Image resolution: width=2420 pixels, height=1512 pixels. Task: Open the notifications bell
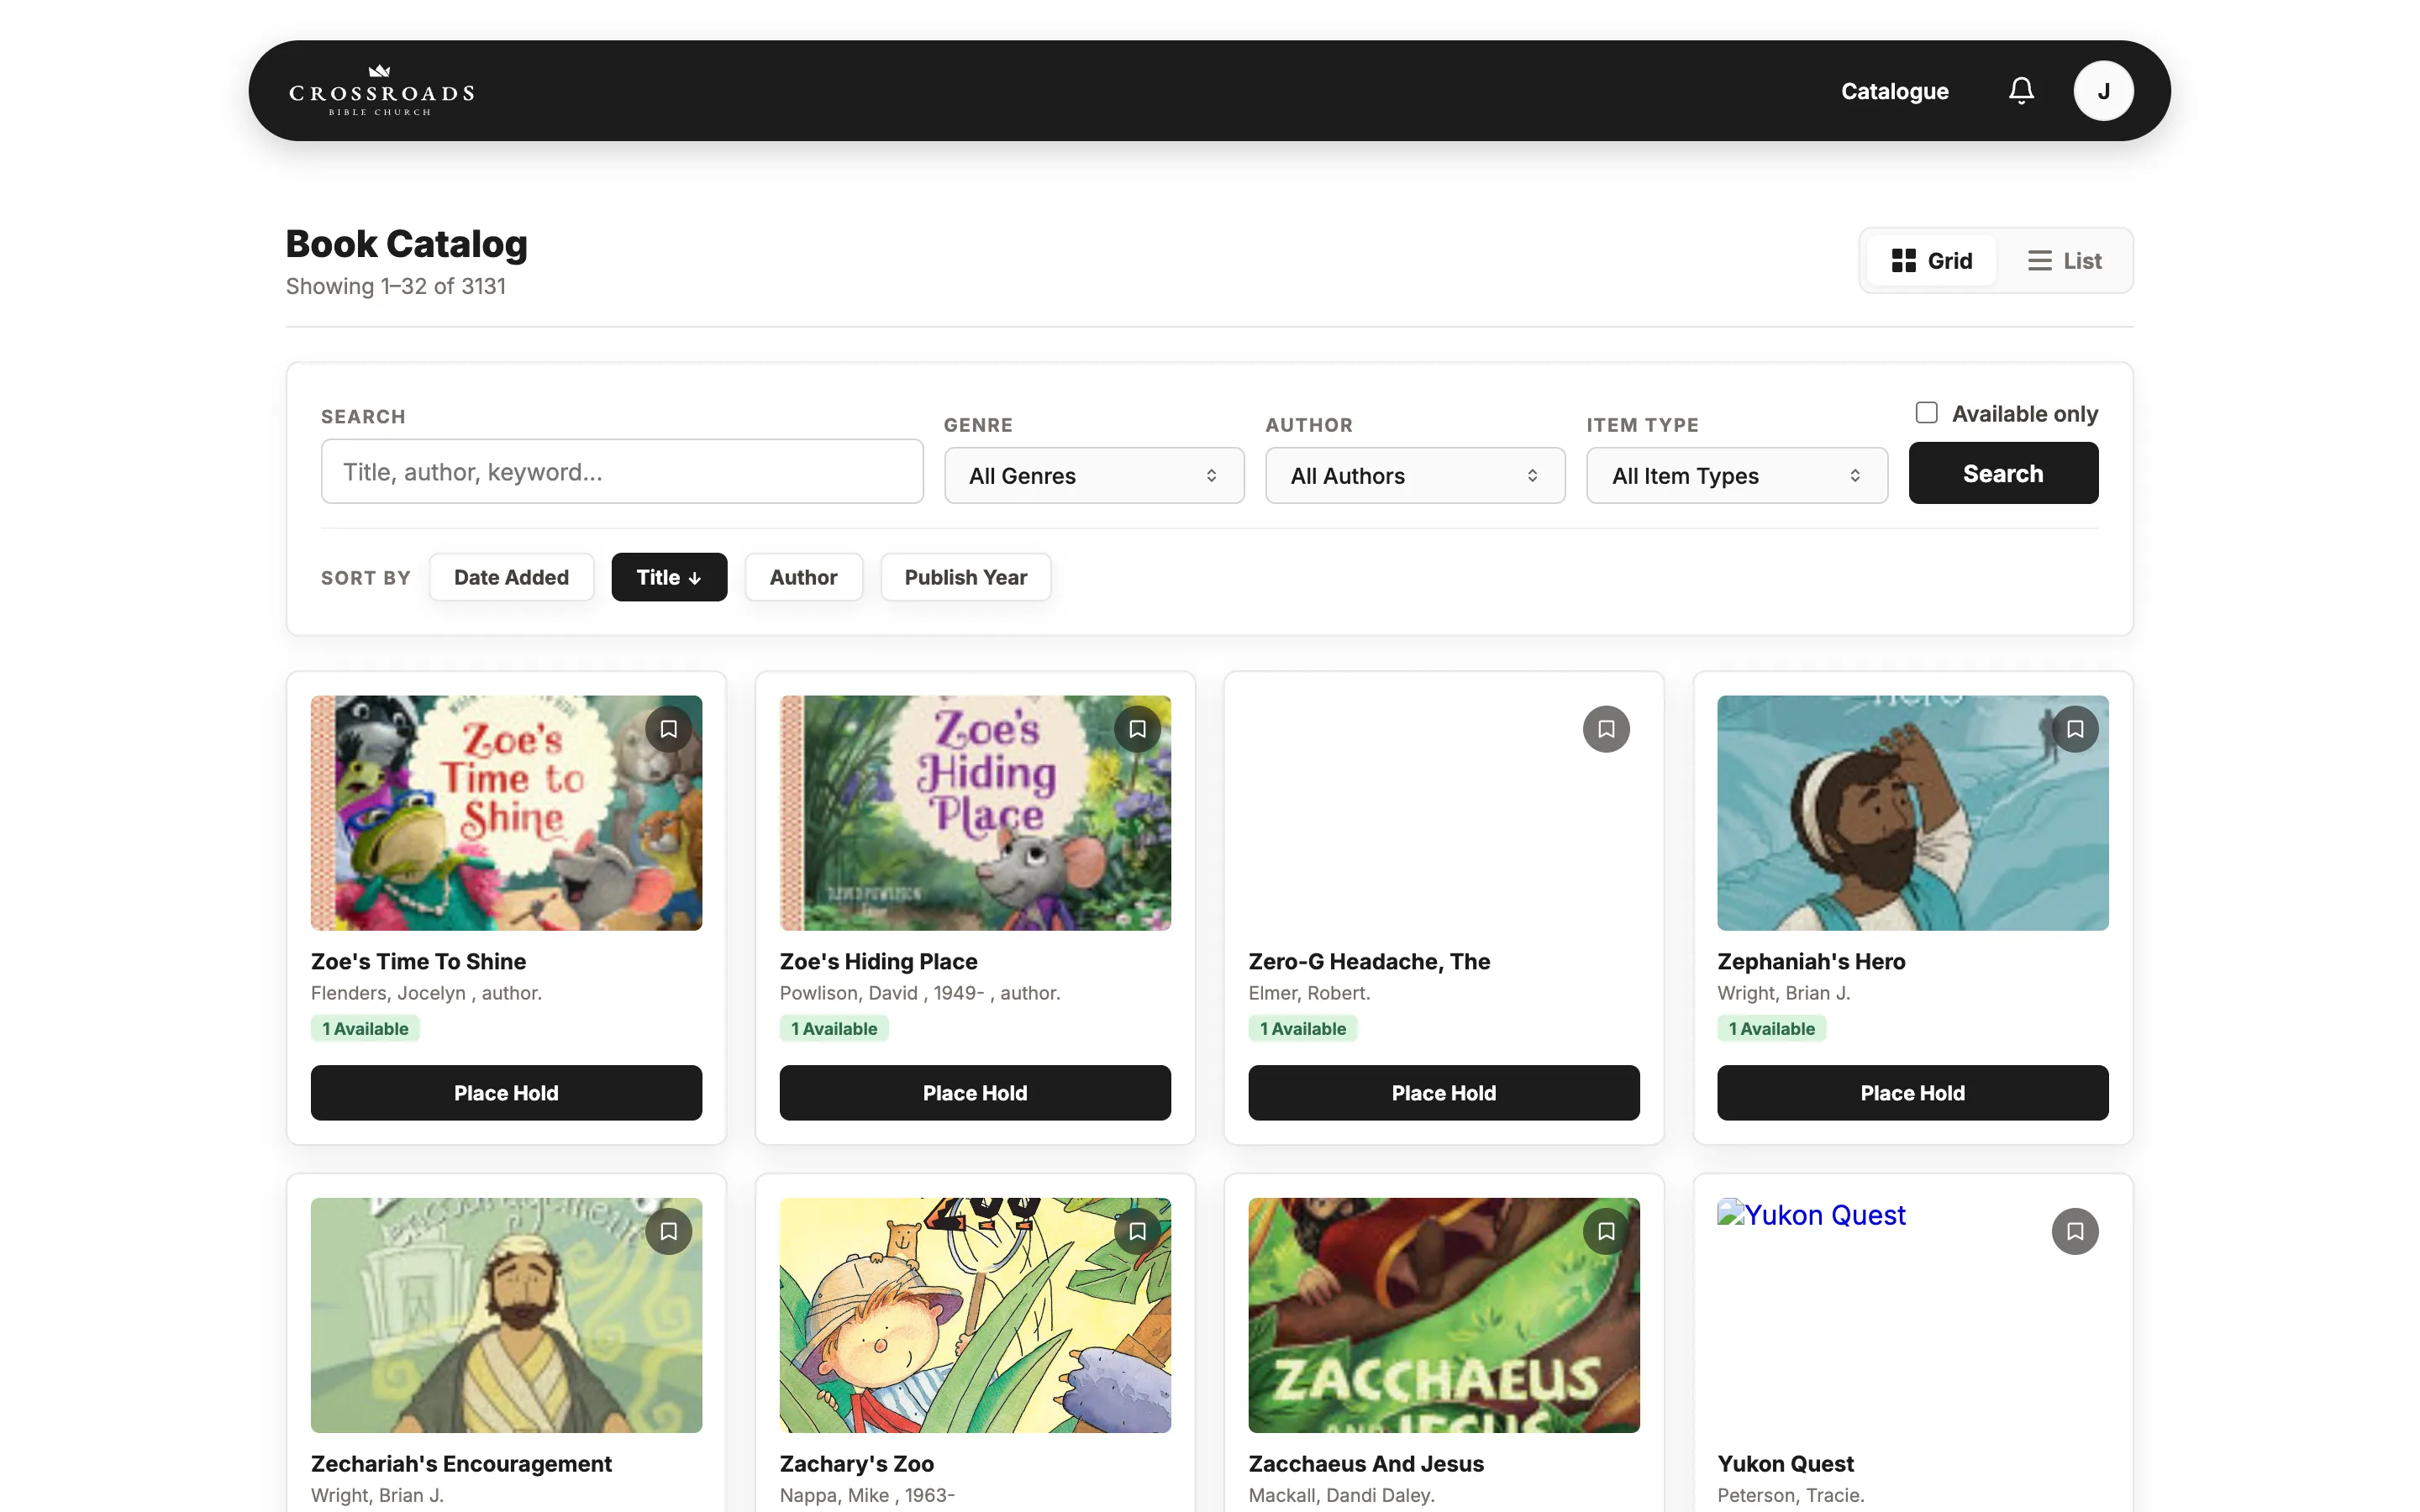click(x=2021, y=91)
